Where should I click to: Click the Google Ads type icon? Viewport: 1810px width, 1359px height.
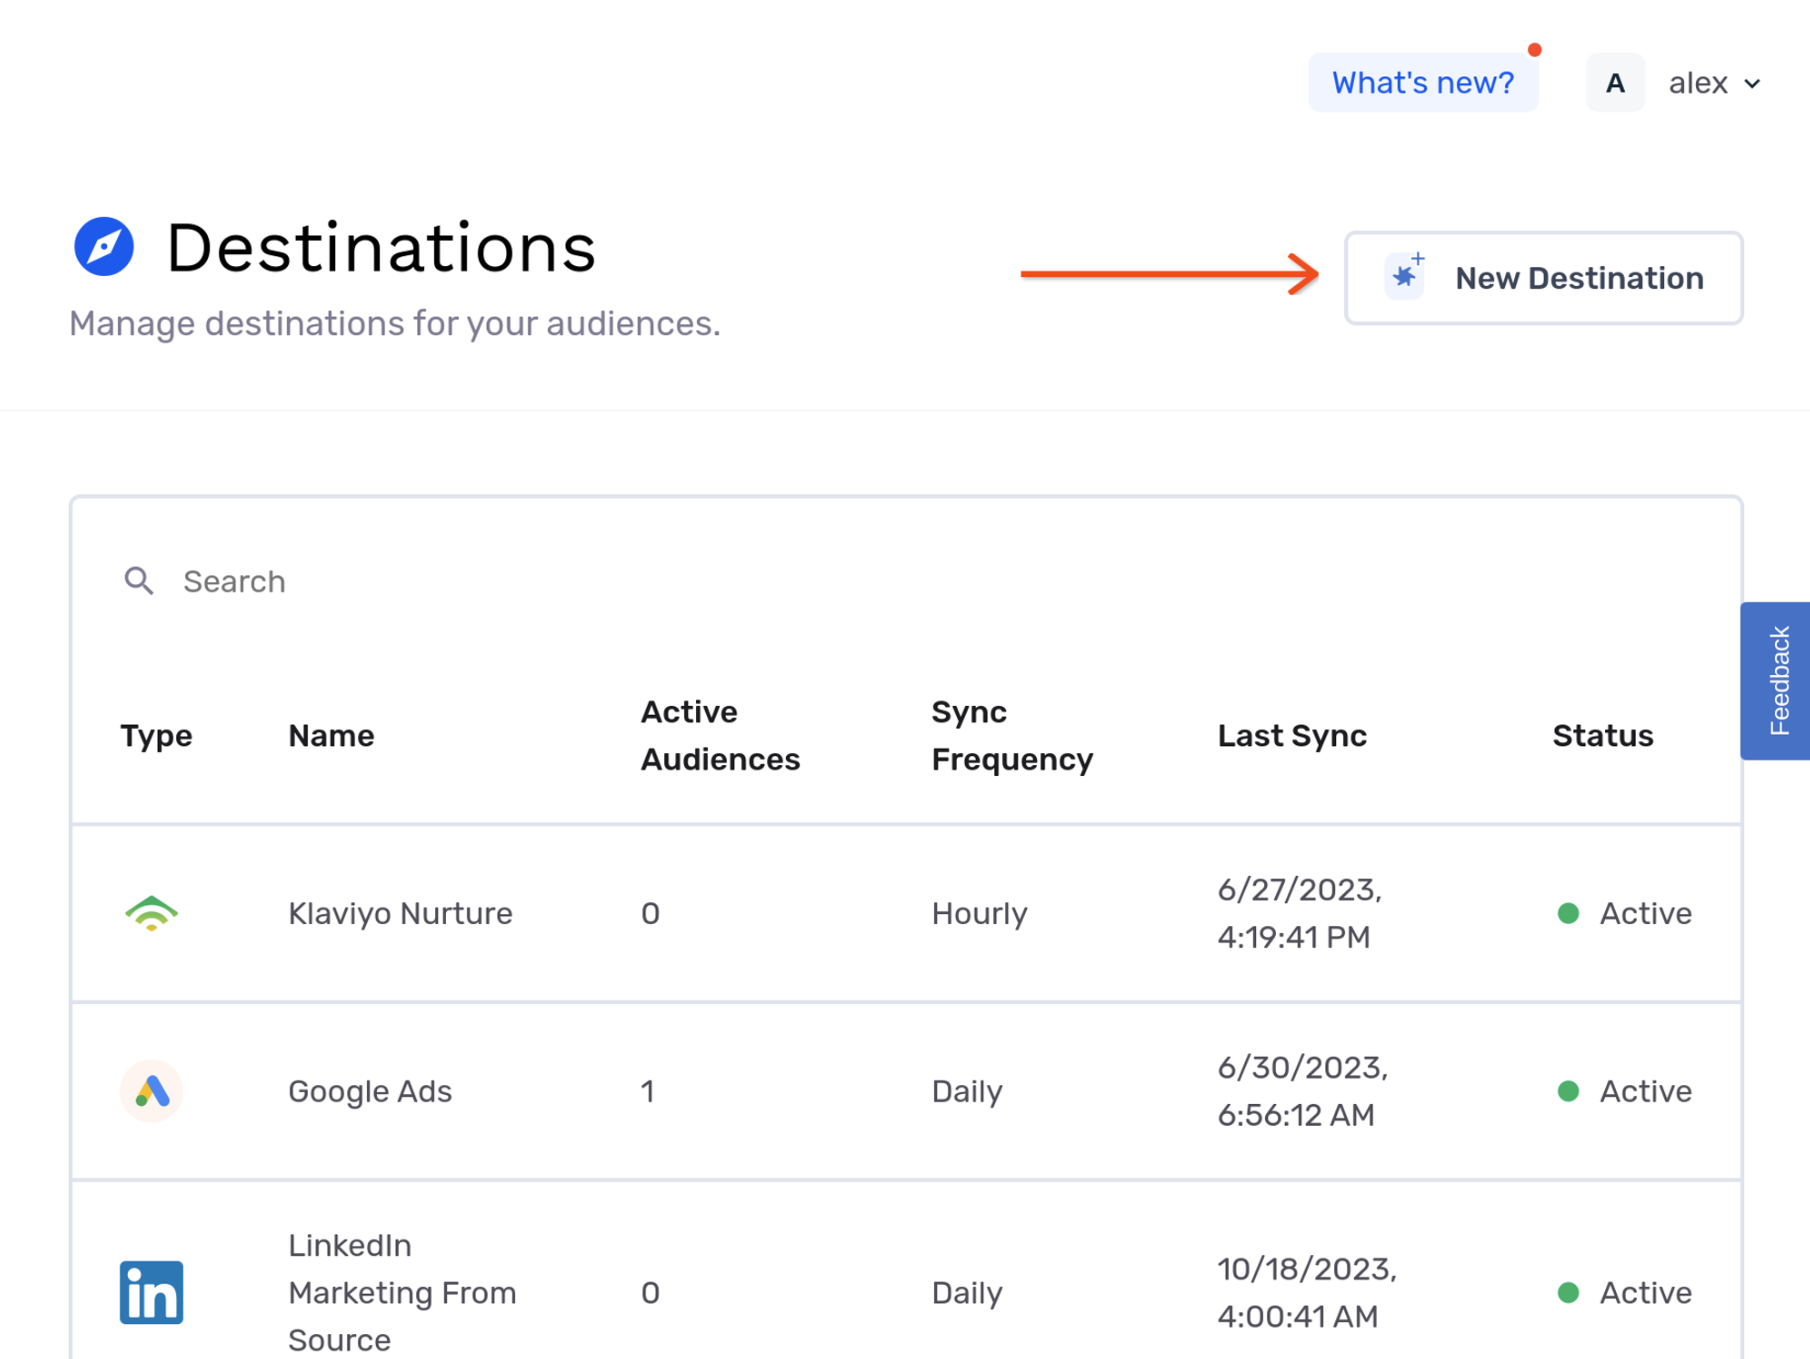point(151,1091)
